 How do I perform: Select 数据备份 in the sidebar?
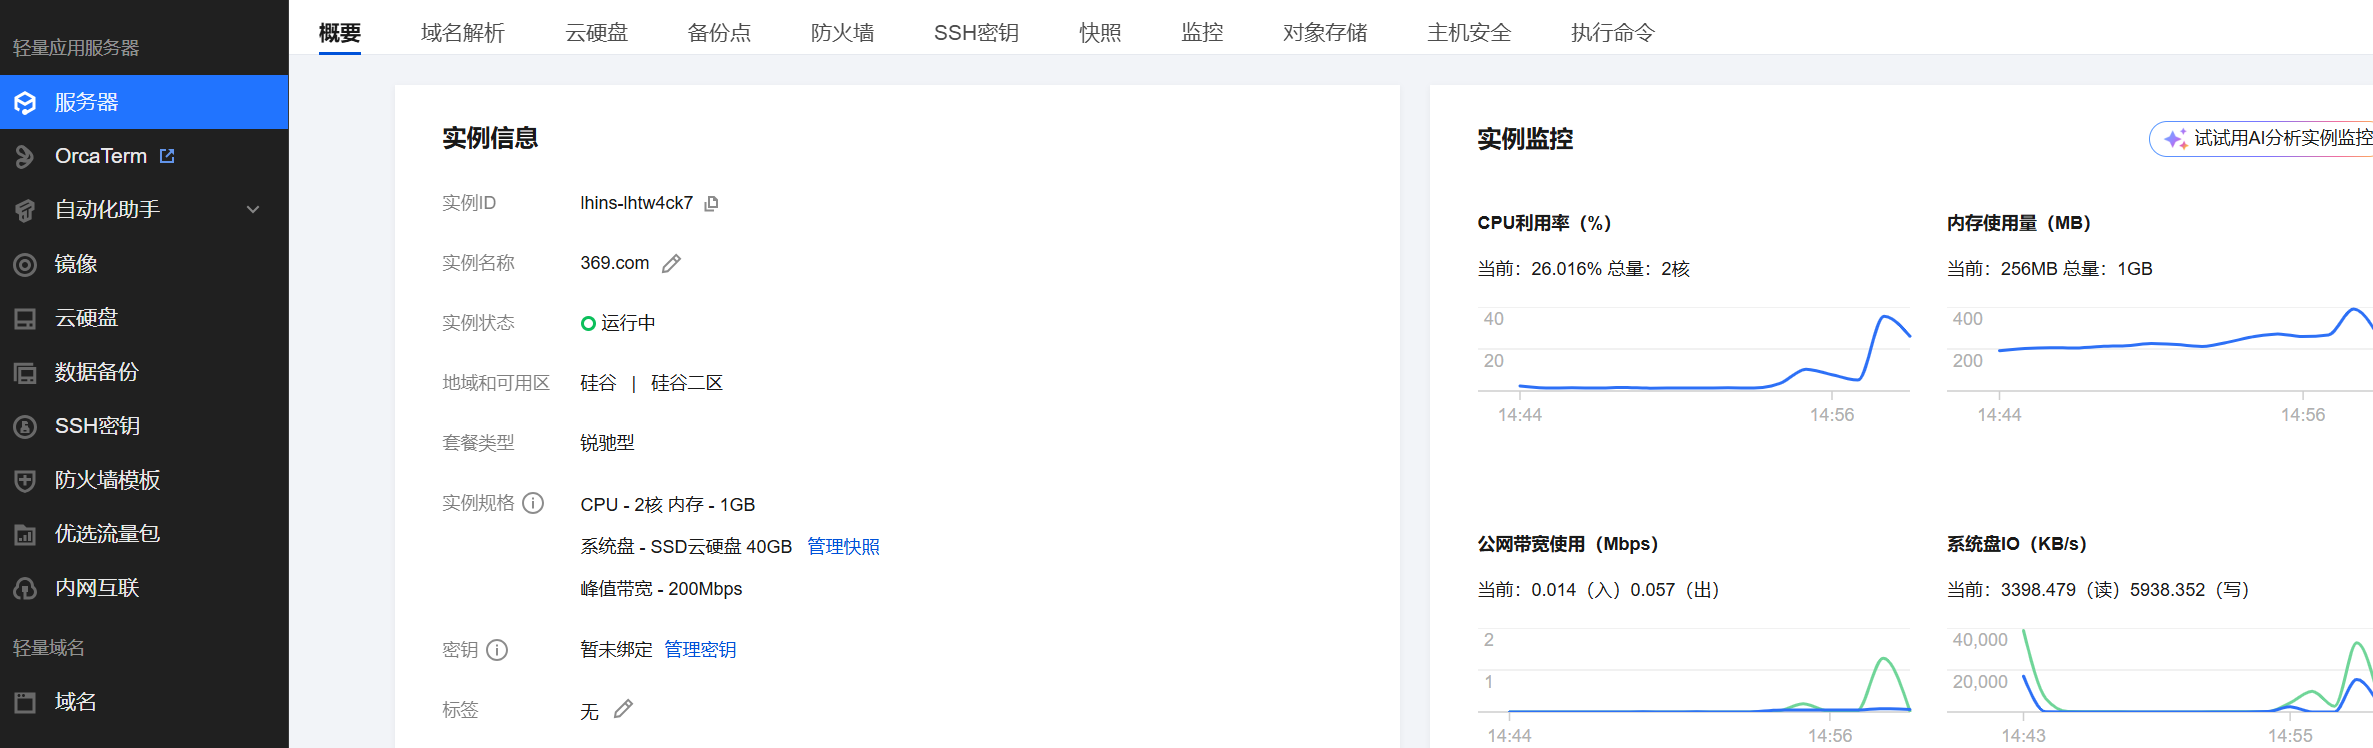click(x=144, y=372)
